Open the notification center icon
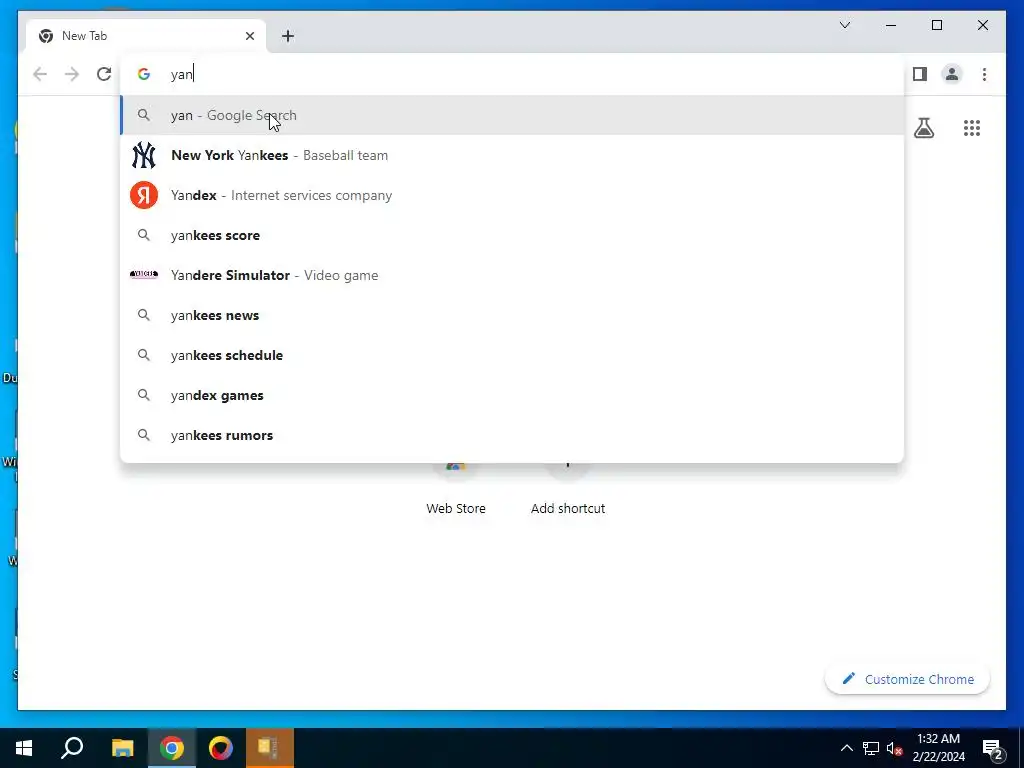Image resolution: width=1024 pixels, height=768 pixels. (x=993, y=748)
